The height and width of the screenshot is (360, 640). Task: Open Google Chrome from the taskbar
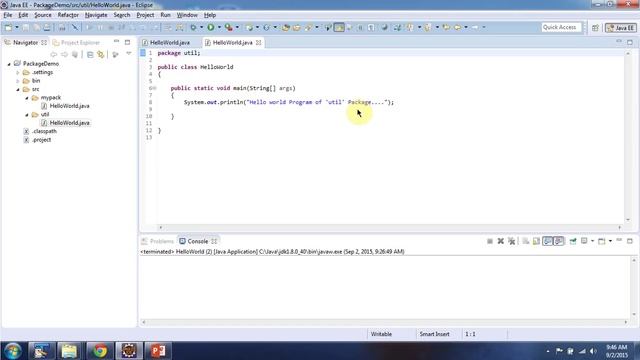pyautogui.click(x=100, y=351)
